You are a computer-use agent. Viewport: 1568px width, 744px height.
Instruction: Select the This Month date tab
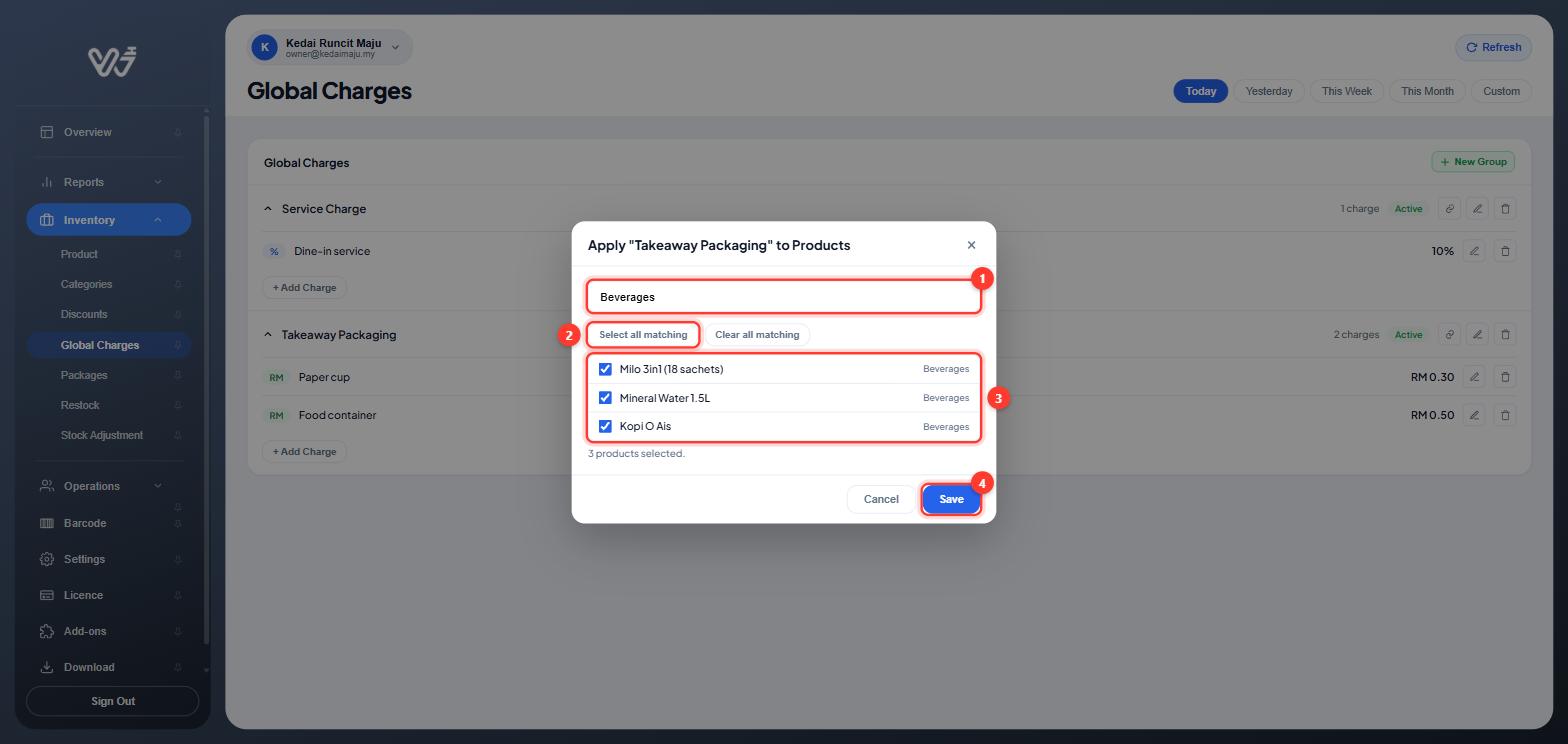click(1427, 91)
